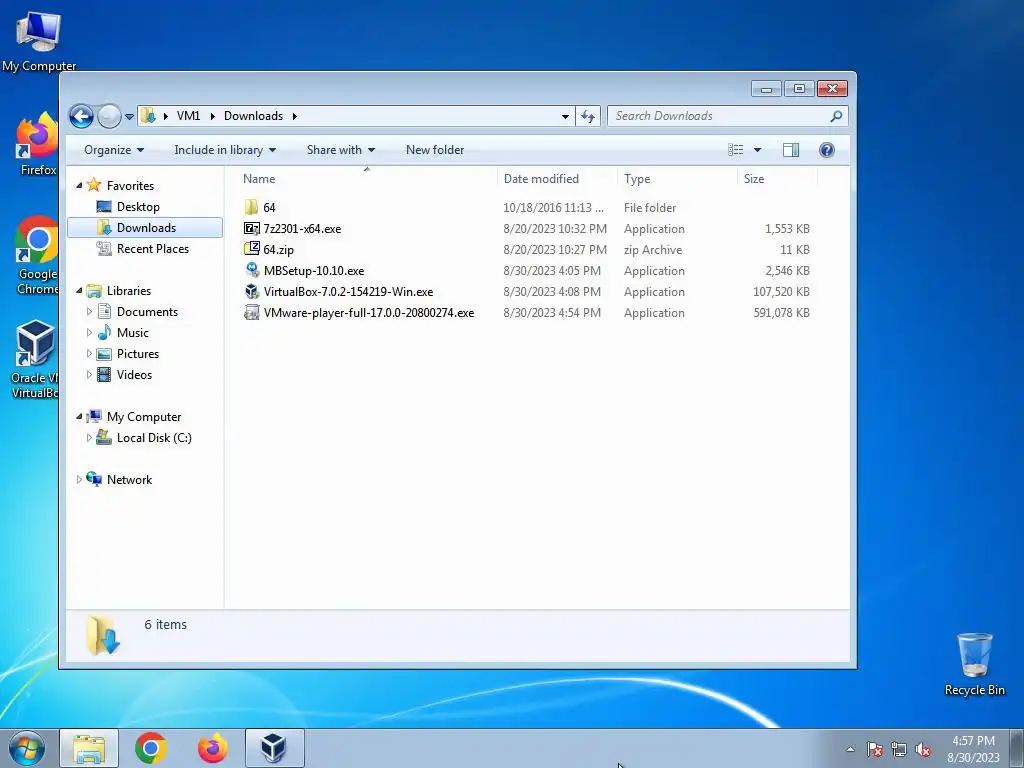
Task: Show the preview pane
Action: [x=791, y=150]
